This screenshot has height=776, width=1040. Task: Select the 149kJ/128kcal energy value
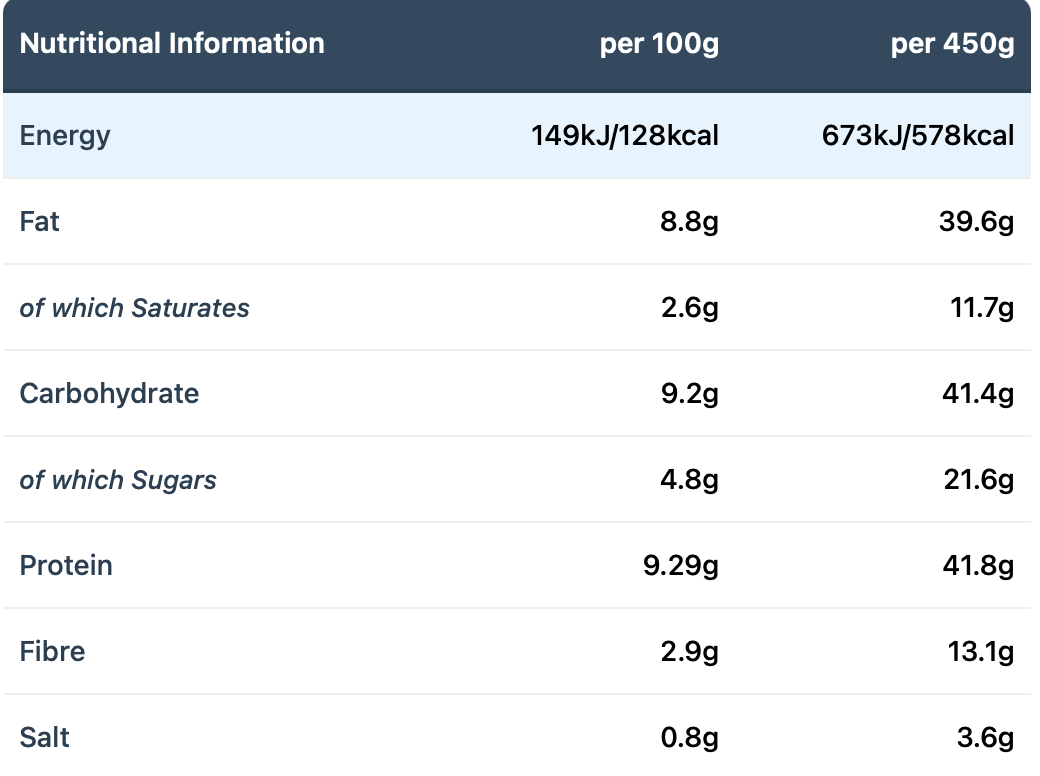click(x=625, y=135)
